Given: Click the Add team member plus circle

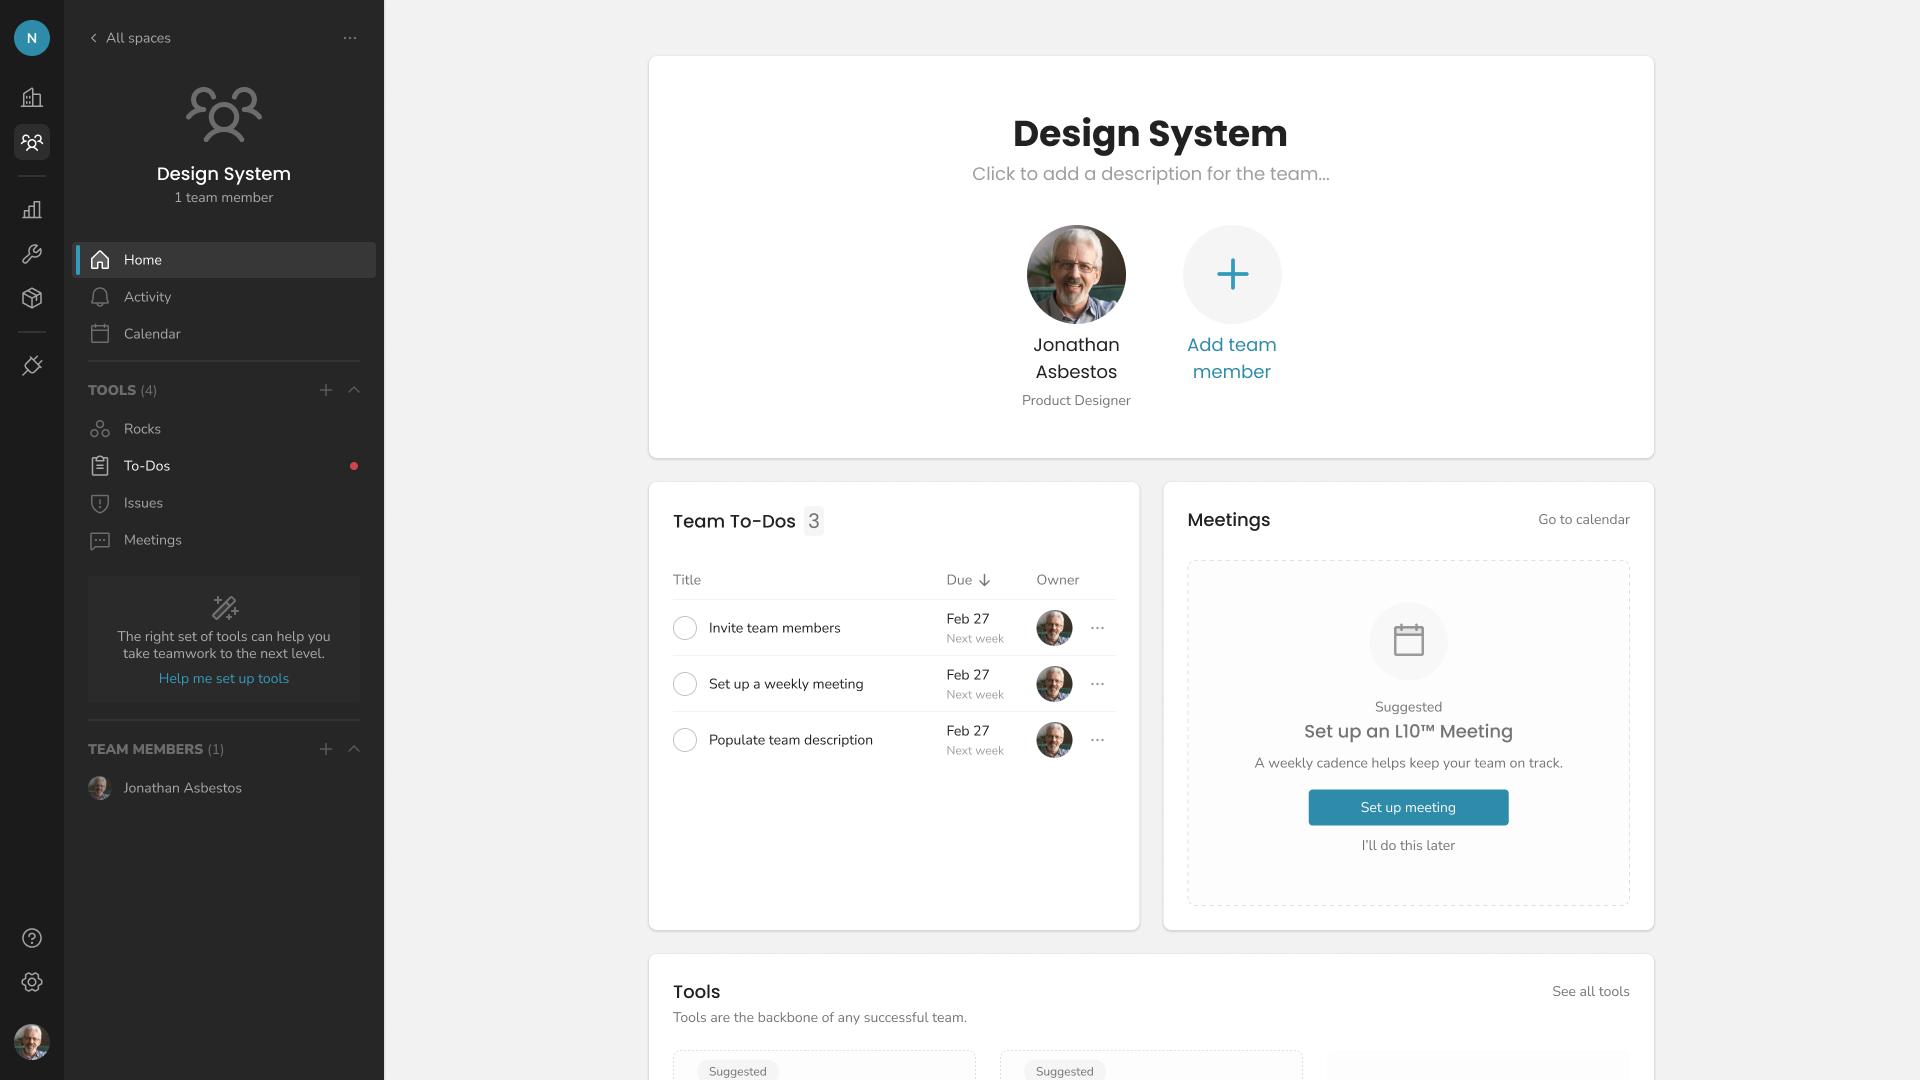Looking at the screenshot, I should [x=1232, y=274].
